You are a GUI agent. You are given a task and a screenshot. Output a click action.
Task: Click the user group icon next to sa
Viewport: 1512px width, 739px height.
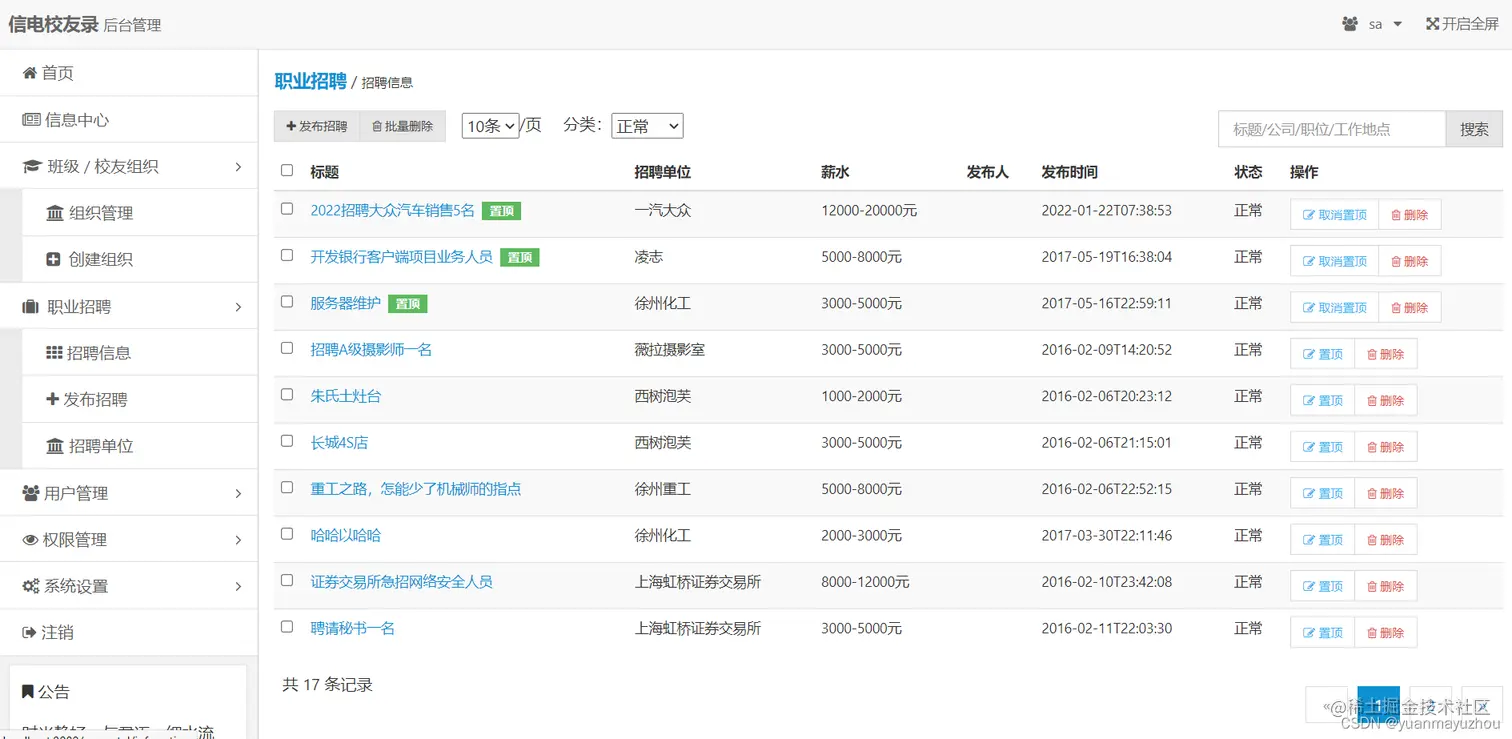pyautogui.click(x=1350, y=24)
